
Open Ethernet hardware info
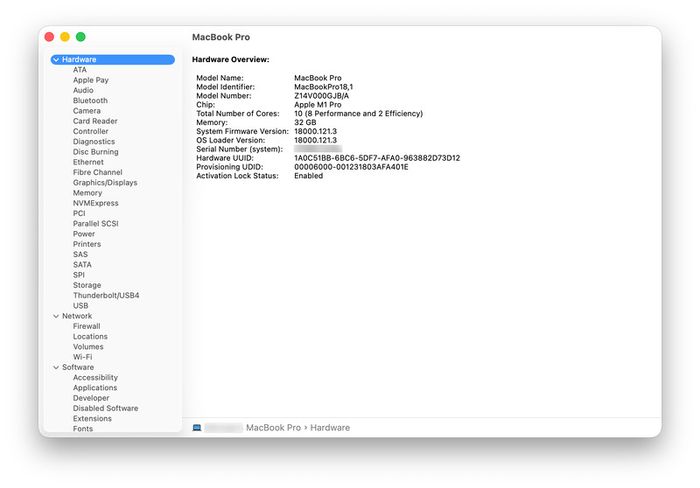point(88,162)
